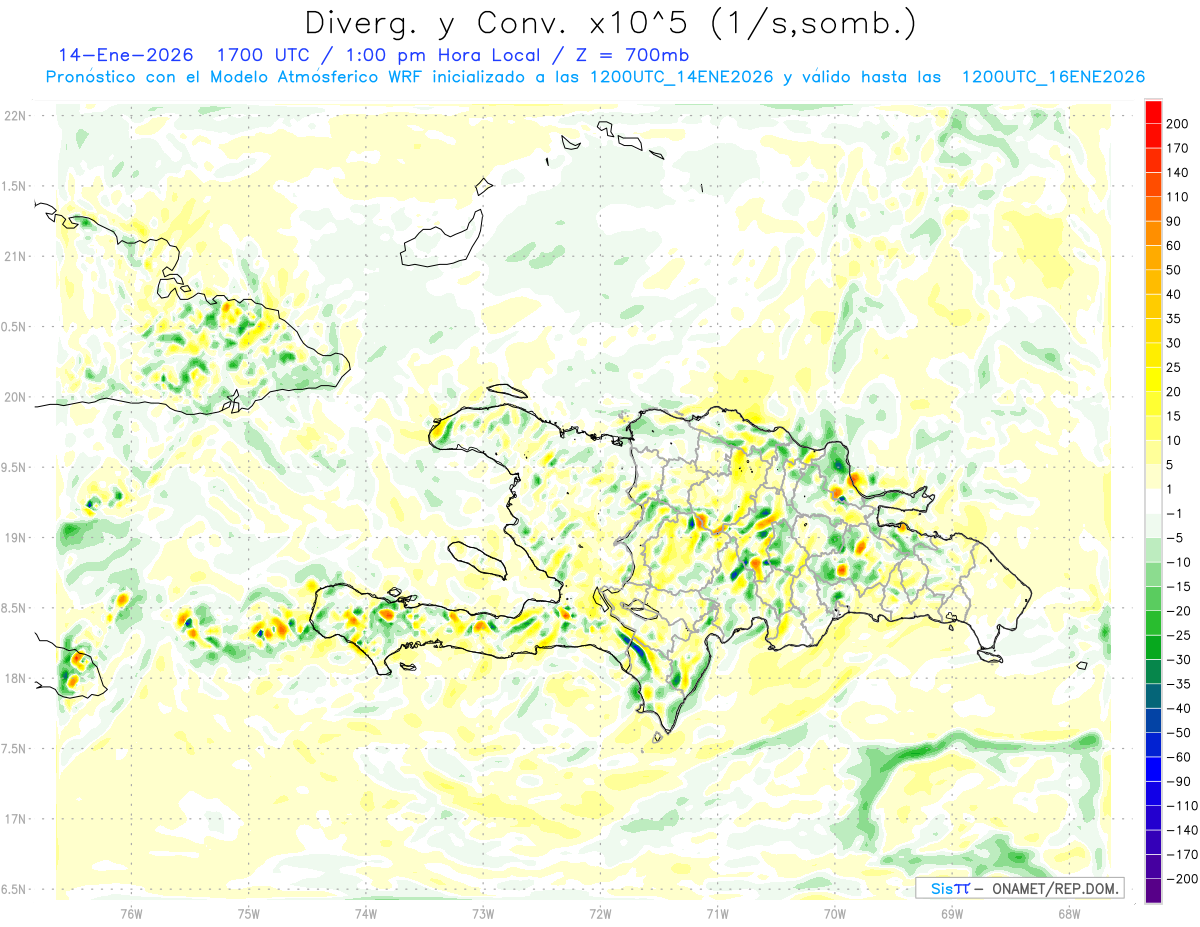
Task: Click the "70W" longitude label
Action: (834, 912)
